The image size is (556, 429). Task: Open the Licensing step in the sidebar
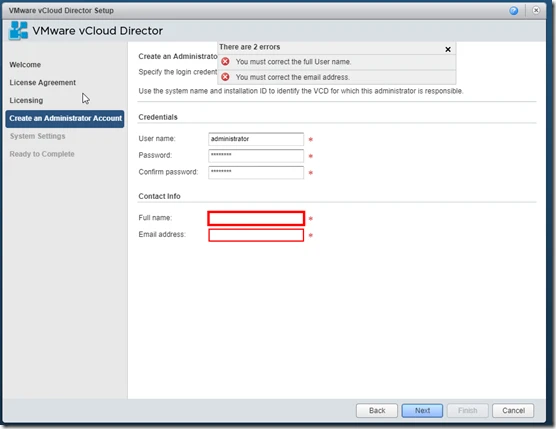[x=26, y=100]
